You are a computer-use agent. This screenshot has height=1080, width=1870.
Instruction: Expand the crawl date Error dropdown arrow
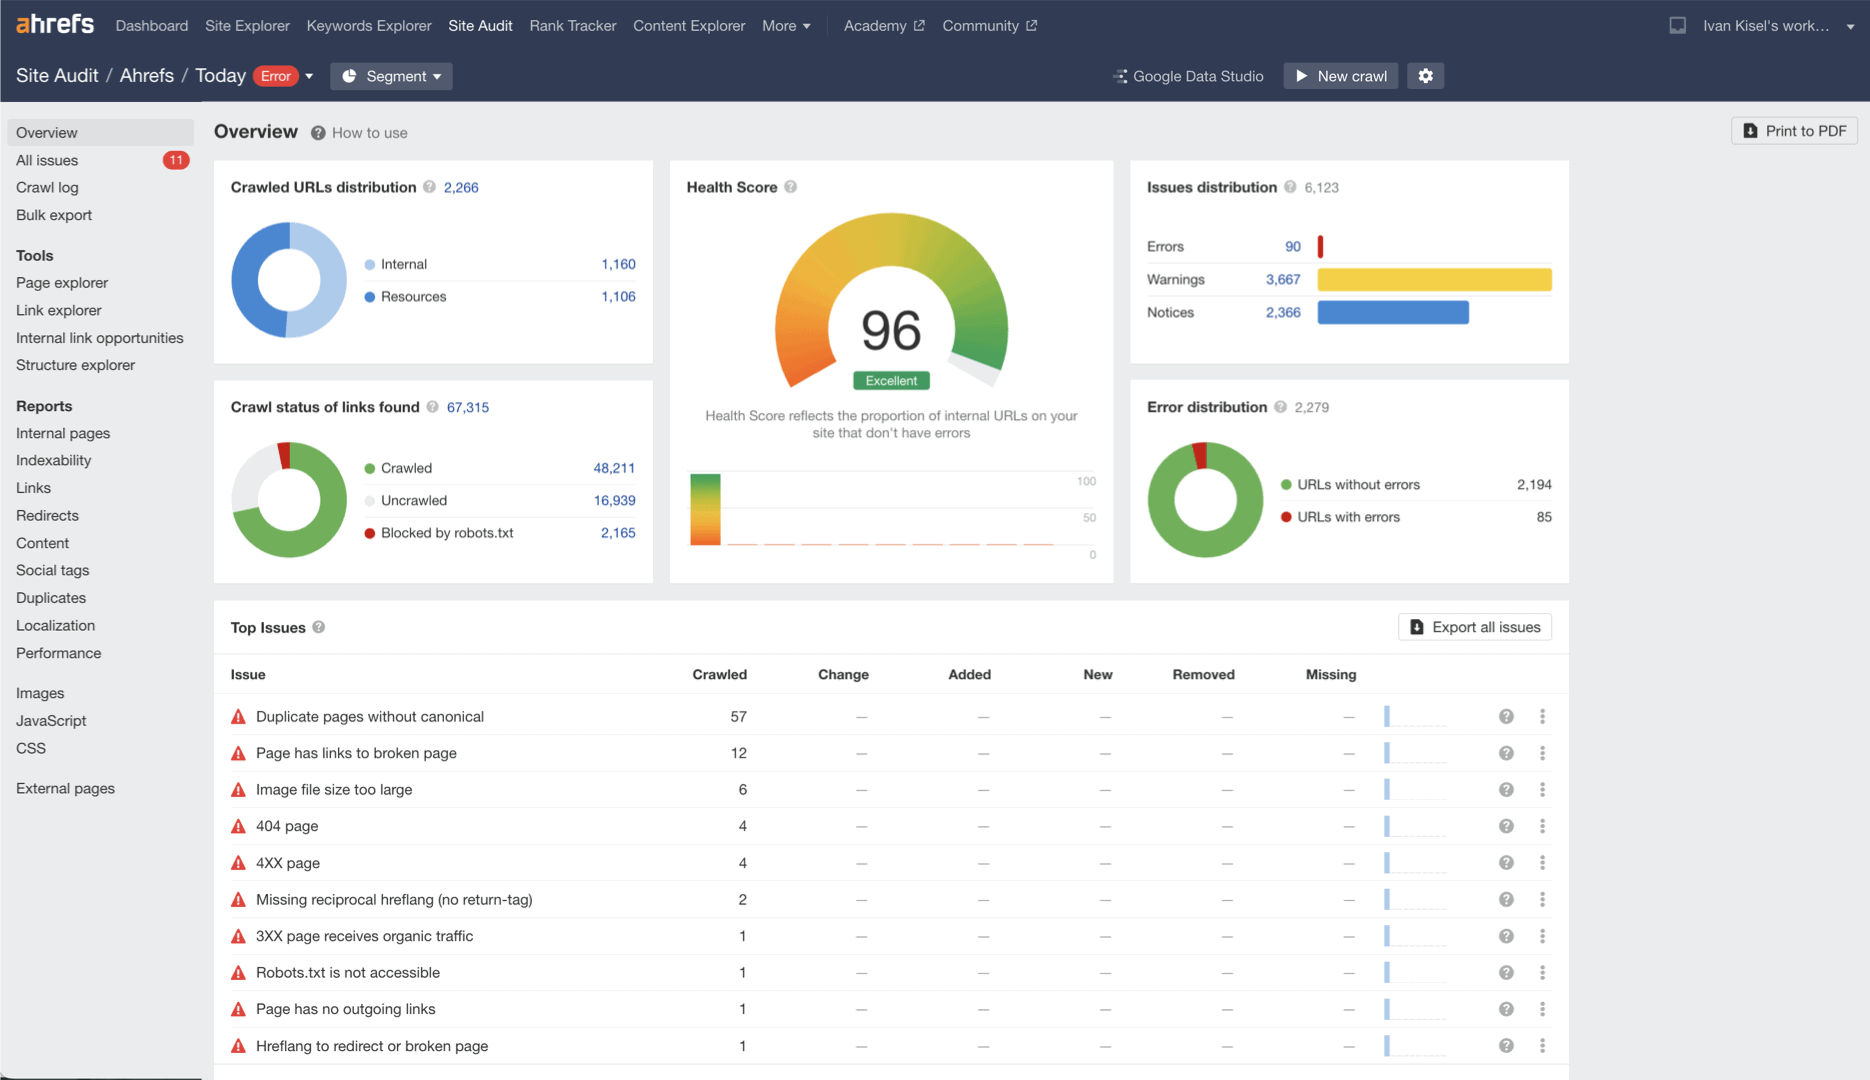(x=309, y=76)
